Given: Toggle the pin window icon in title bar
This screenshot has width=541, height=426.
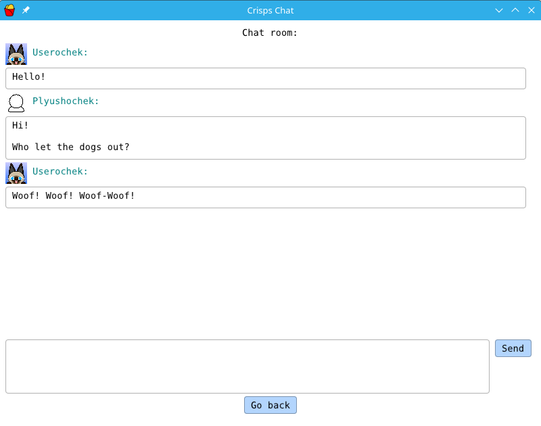Looking at the screenshot, I should [x=26, y=10].
